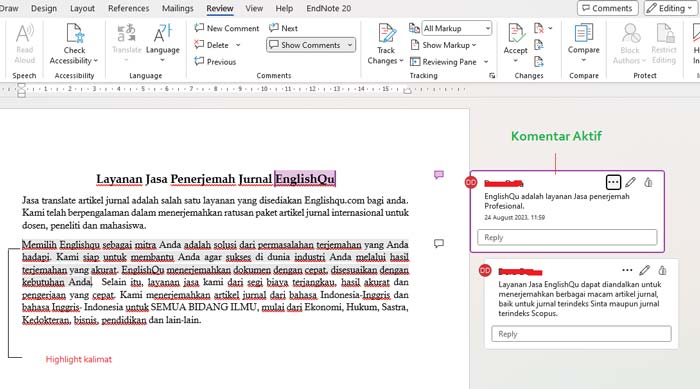This screenshot has height=389, width=700.
Task: Open Show Comments dropdown arrow
Action: click(x=350, y=45)
